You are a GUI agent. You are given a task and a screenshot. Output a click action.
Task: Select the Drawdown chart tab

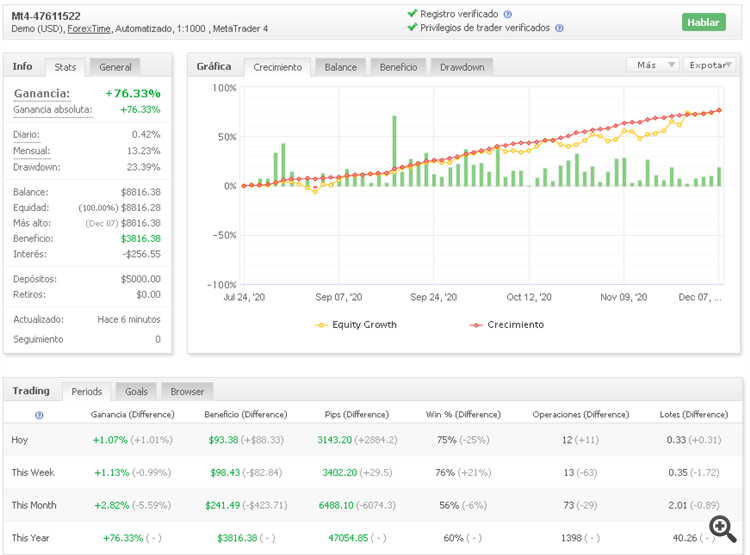coord(462,67)
